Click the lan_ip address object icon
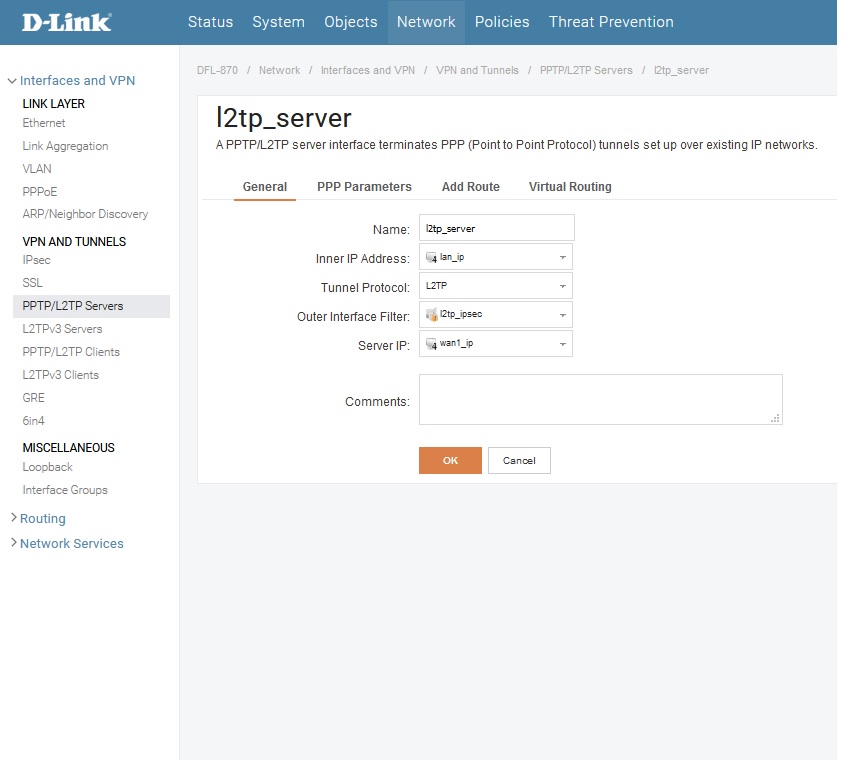Image resolution: width=850 pixels, height=760 pixels. [x=431, y=258]
